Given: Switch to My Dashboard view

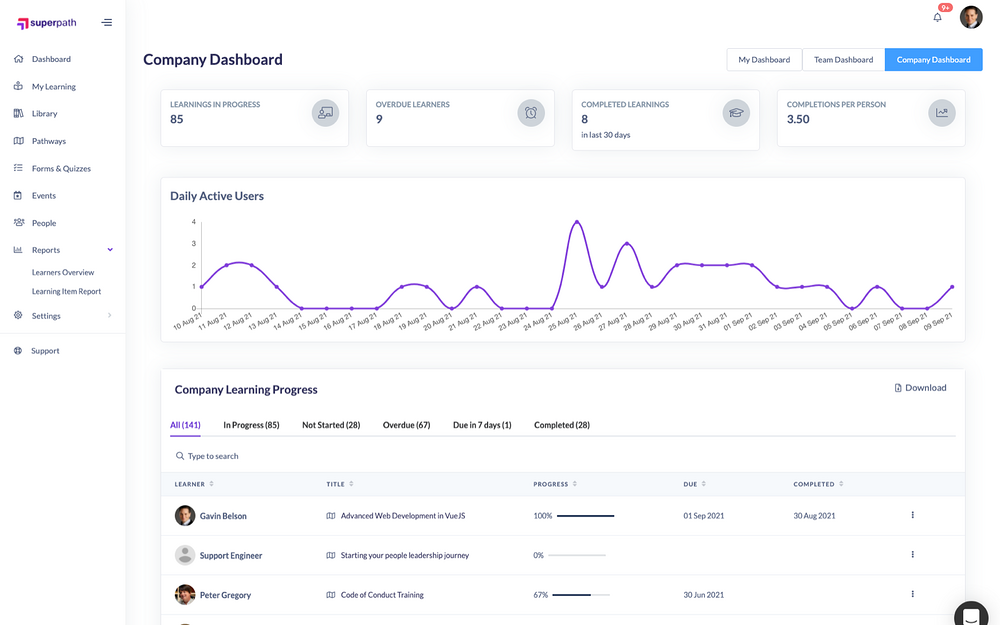Looking at the screenshot, I should 764,59.
